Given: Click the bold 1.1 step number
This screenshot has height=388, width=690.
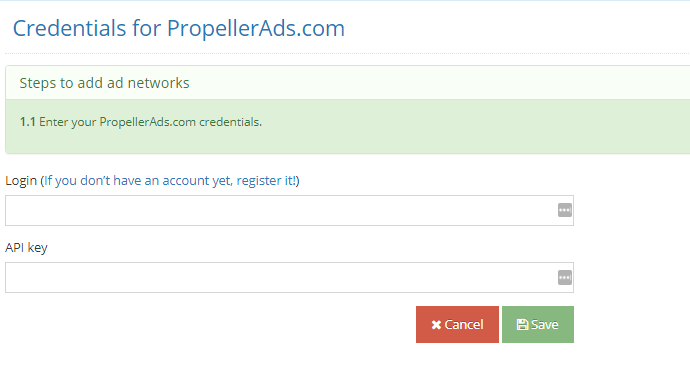Looking at the screenshot, I should tap(27, 122).
